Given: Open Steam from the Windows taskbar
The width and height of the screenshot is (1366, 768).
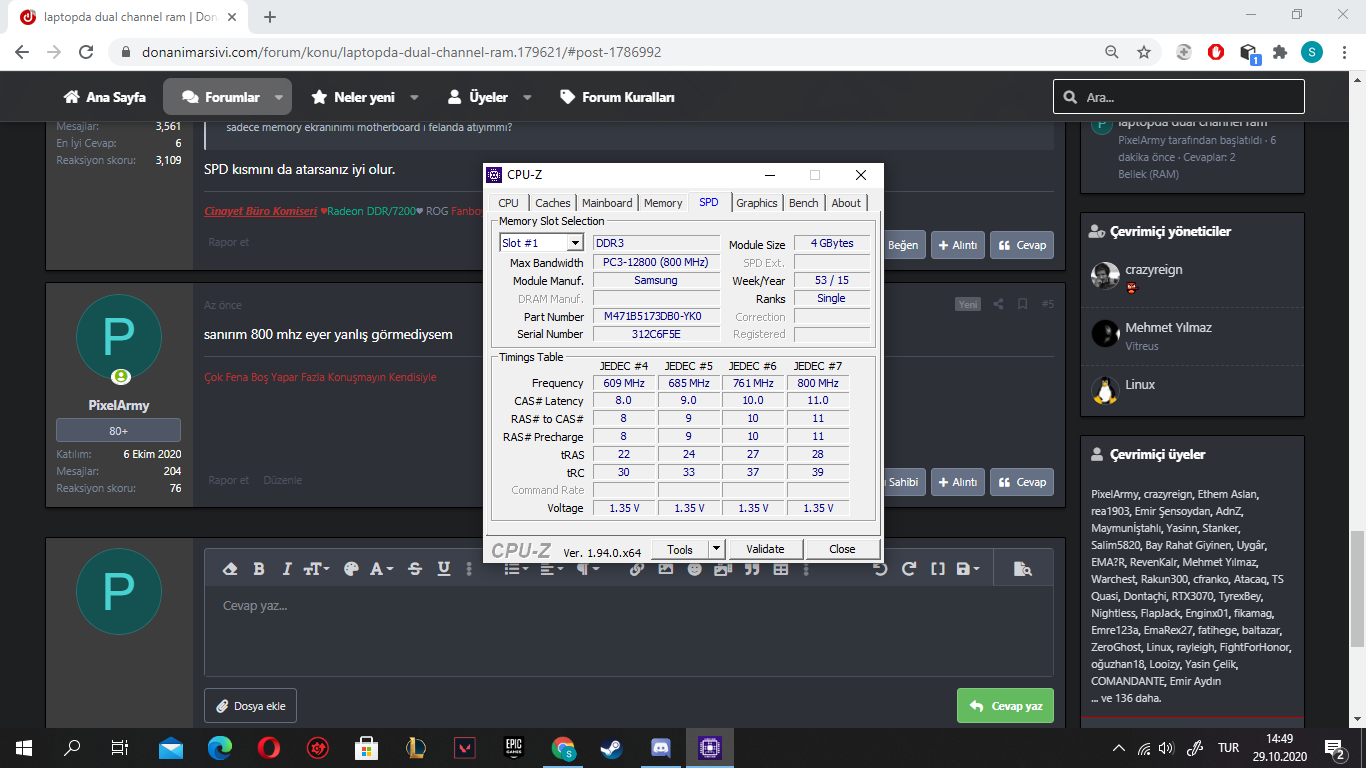Looking at the screenshot, I should click(x=612, y=747).
